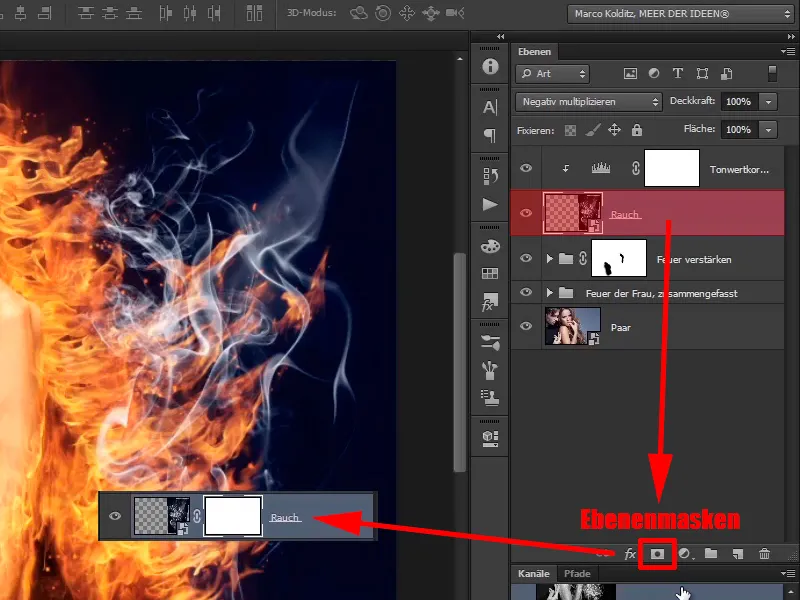The width and height of the screenshot is (800, 600).
Task: Expand the Feuer der Frau group
Action: click(549, 293)
